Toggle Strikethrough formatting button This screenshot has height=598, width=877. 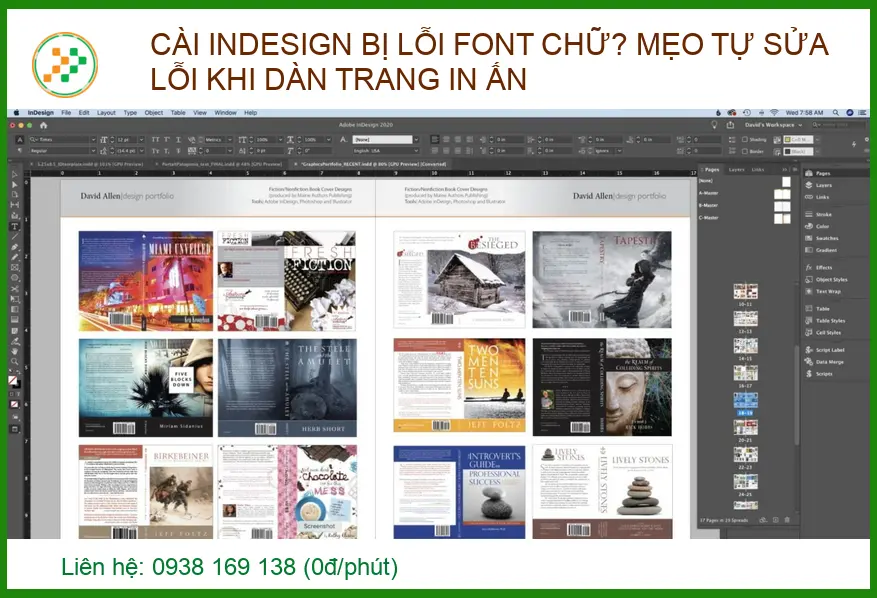pos(178,151)
